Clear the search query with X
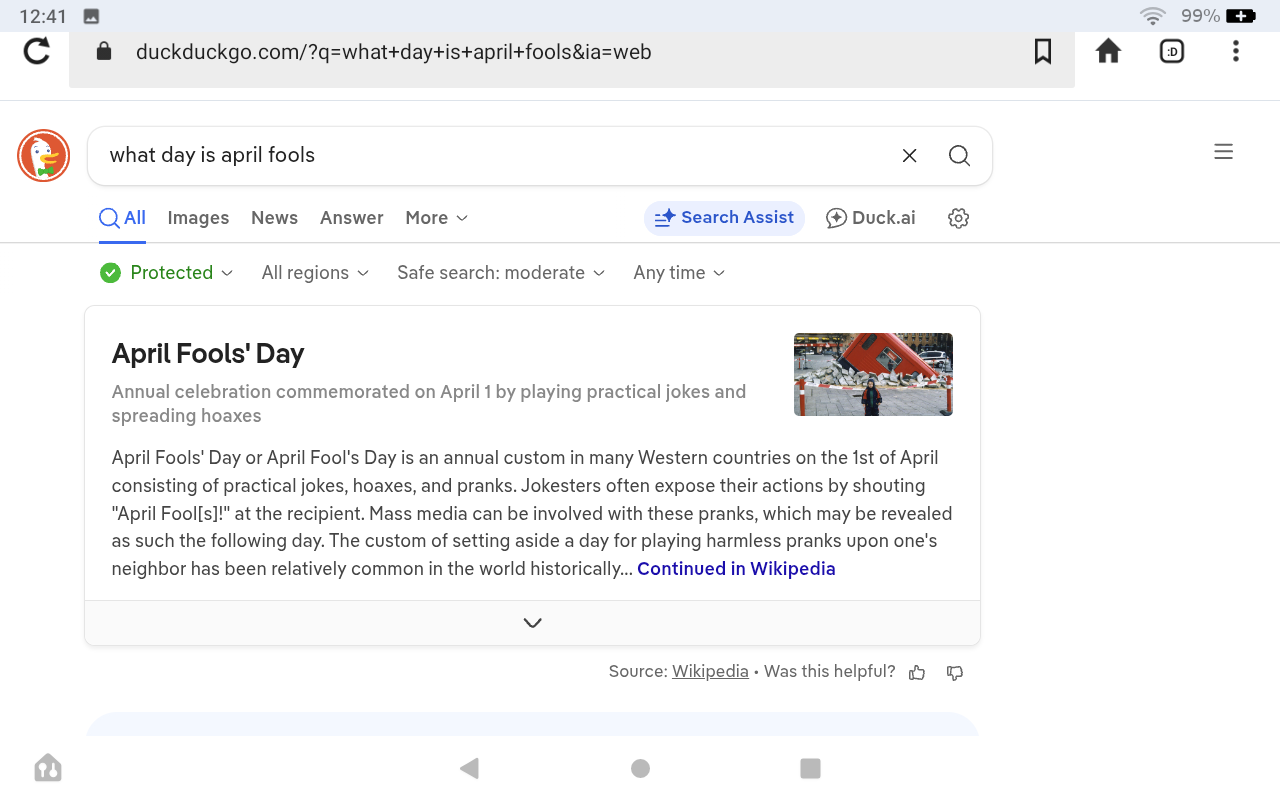This screenshot has width=1280, height=800. point(909,155)
